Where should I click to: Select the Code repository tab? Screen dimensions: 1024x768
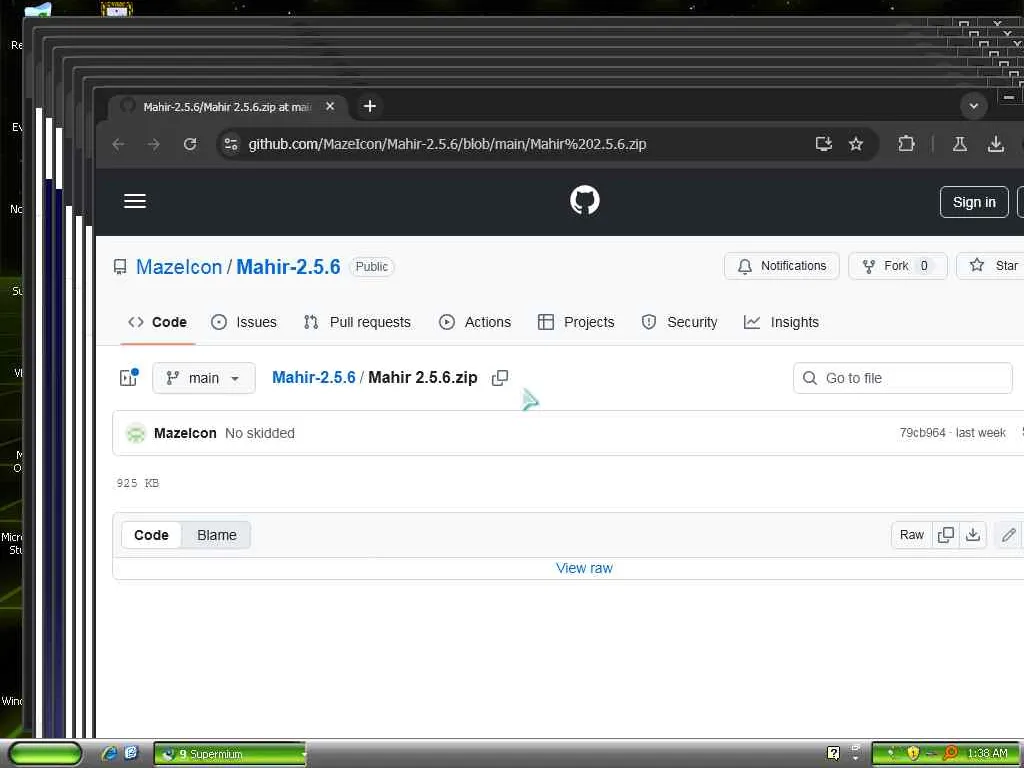pyautogui.click(x=157, y=322)
